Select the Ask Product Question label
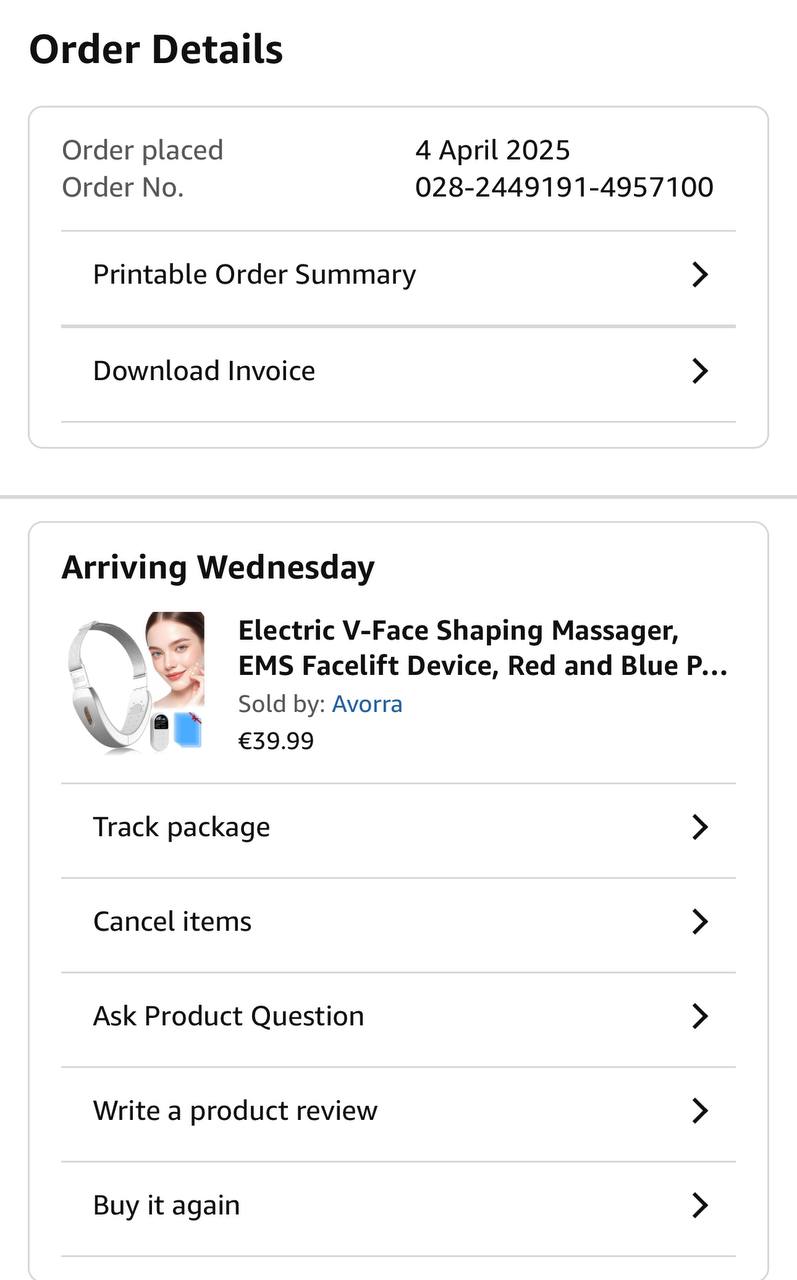Screen dimensions: 797x1280 click(228, 1016)
